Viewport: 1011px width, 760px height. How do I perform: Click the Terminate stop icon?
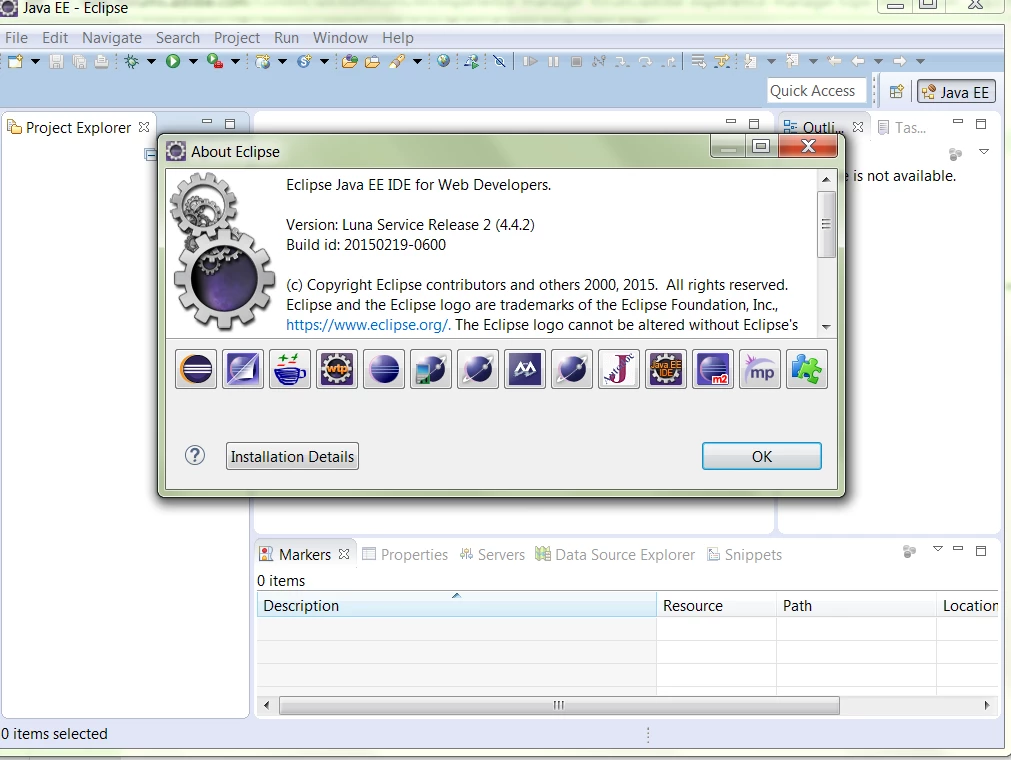[x=576, y=61]
